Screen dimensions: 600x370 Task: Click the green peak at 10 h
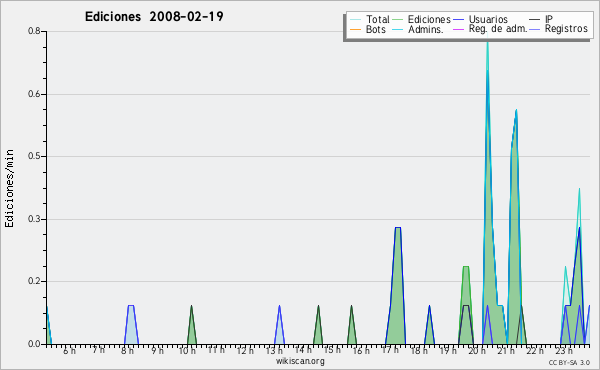click(192, 325)
